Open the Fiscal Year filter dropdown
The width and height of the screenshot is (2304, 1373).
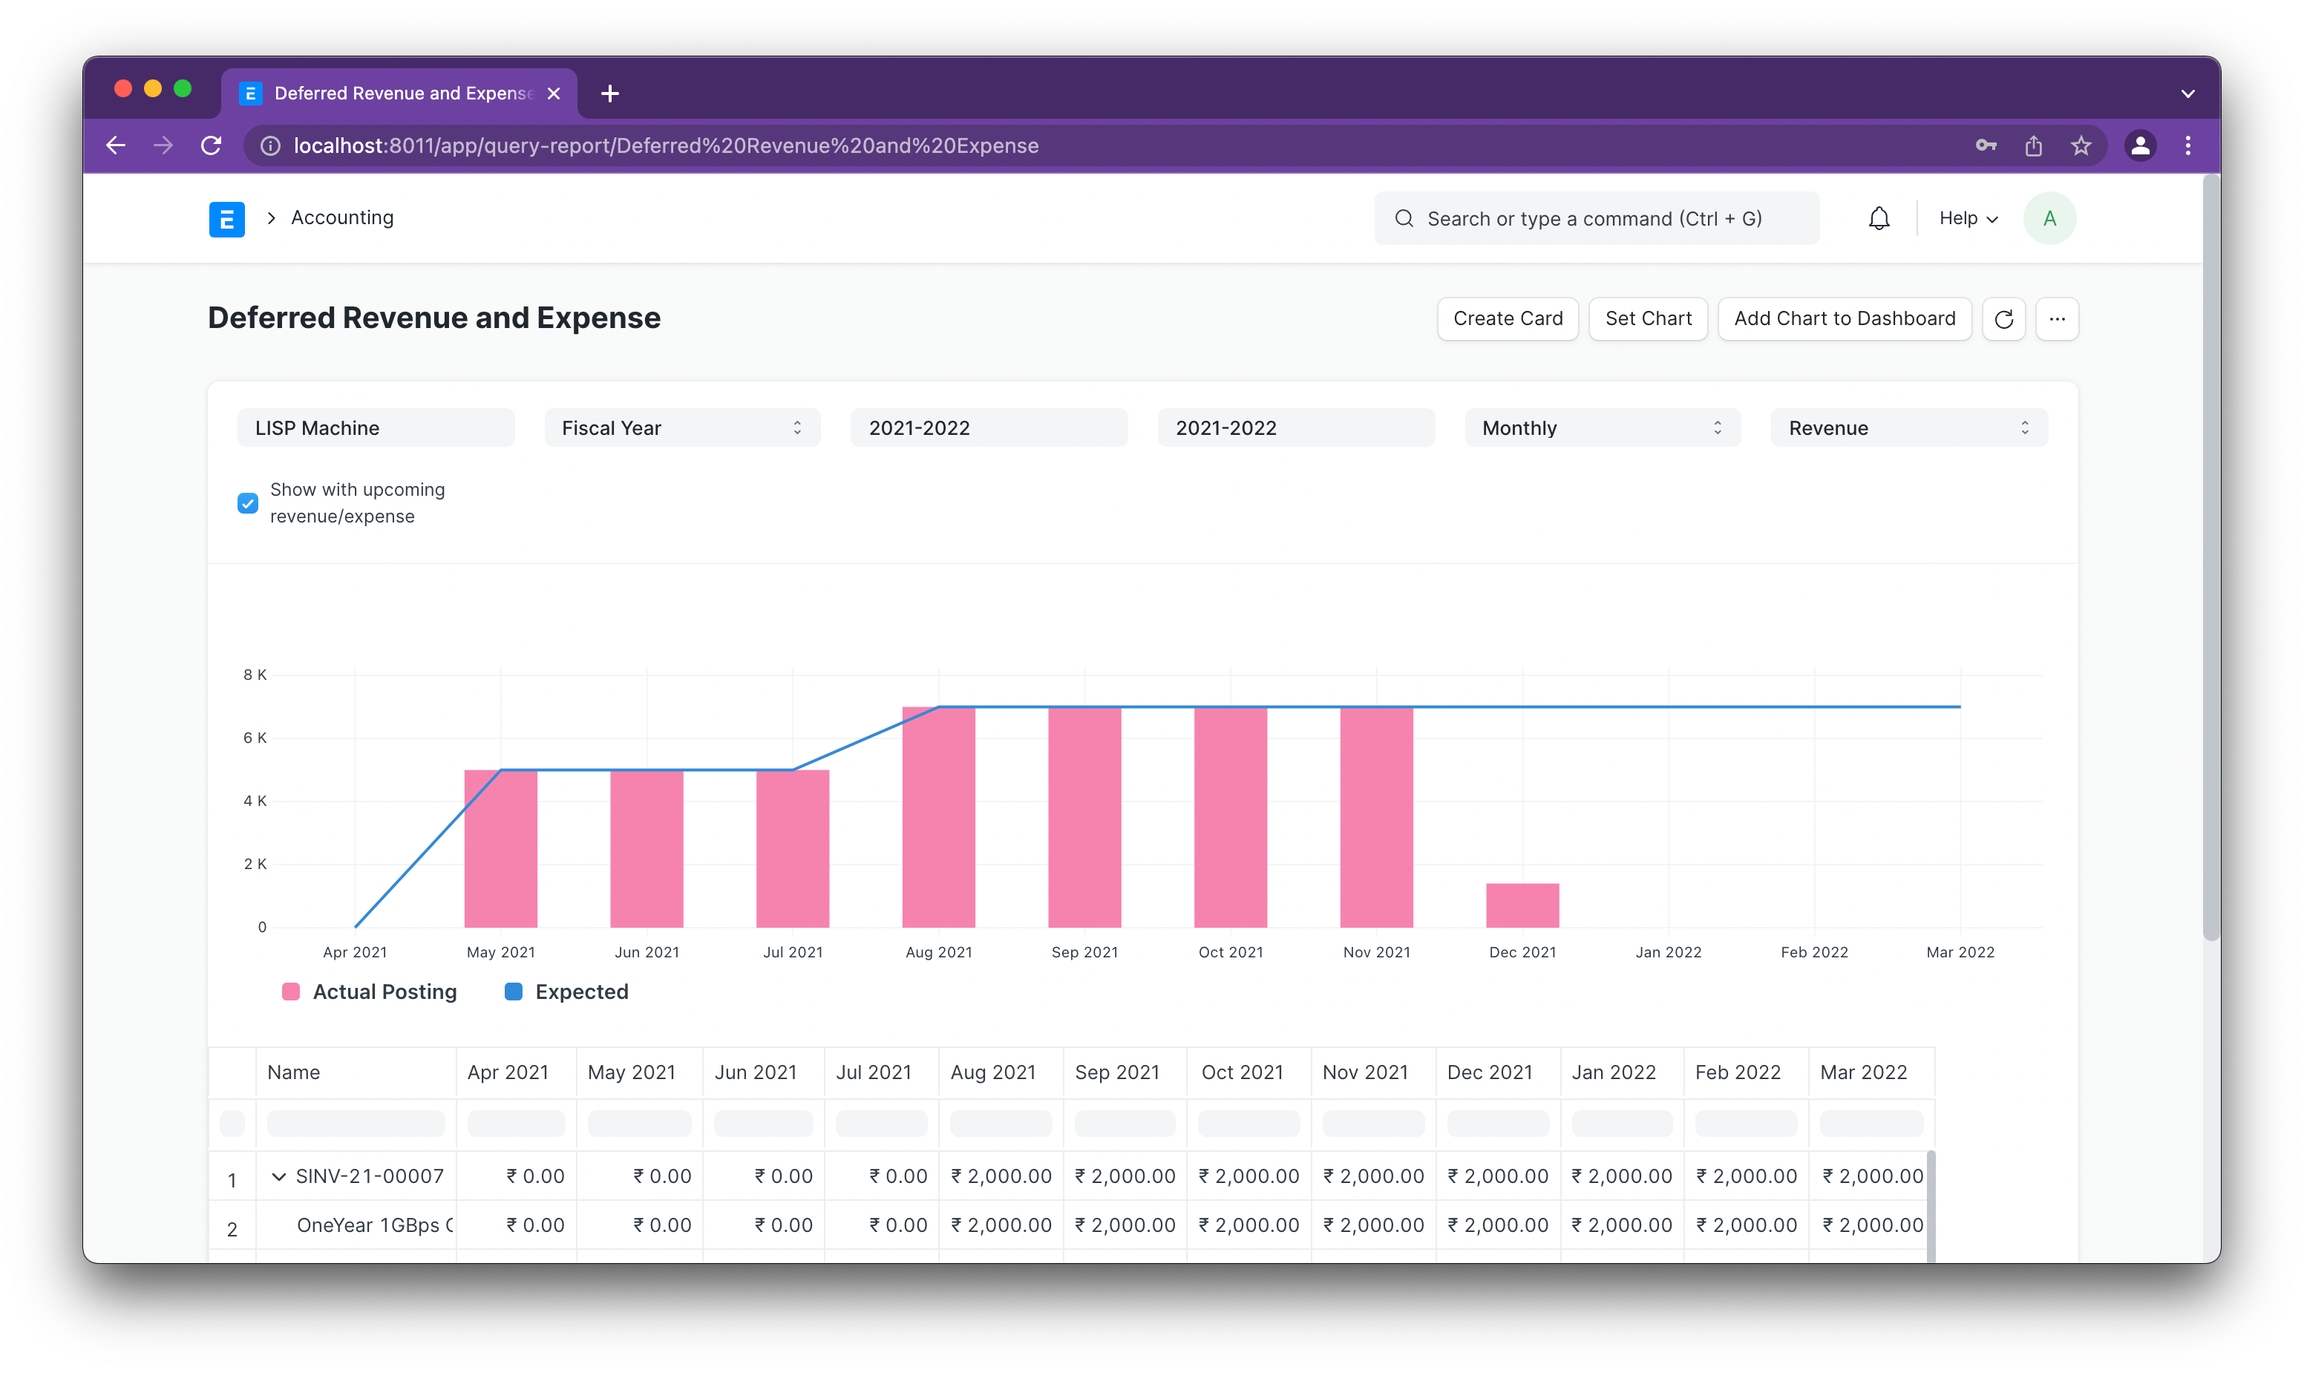[x=682, y=428]
